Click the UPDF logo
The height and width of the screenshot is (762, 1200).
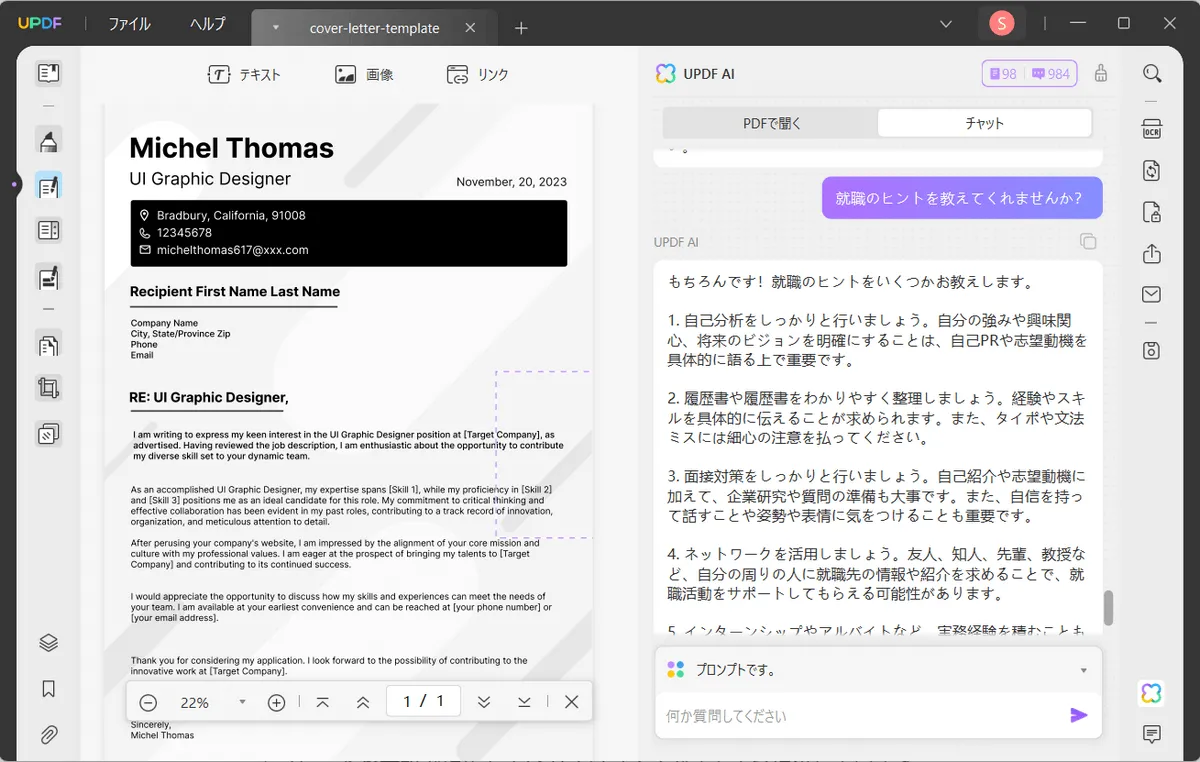39,24
